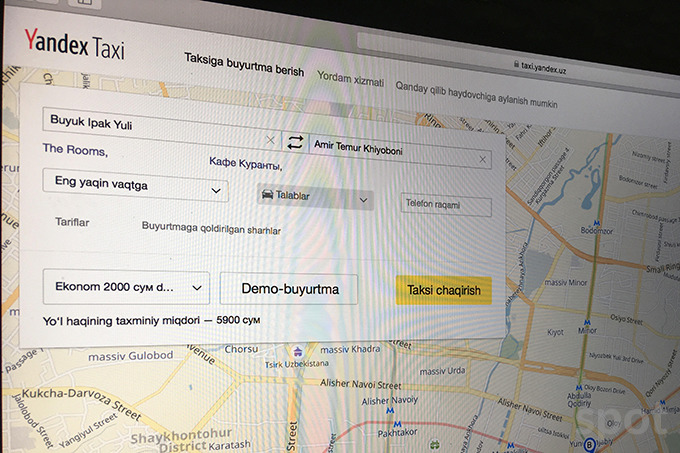Click the Amir Temur Khiyoboni destination input
Image resolution: width=680 pixels, height=453 pixels.
tap(400, 152)
